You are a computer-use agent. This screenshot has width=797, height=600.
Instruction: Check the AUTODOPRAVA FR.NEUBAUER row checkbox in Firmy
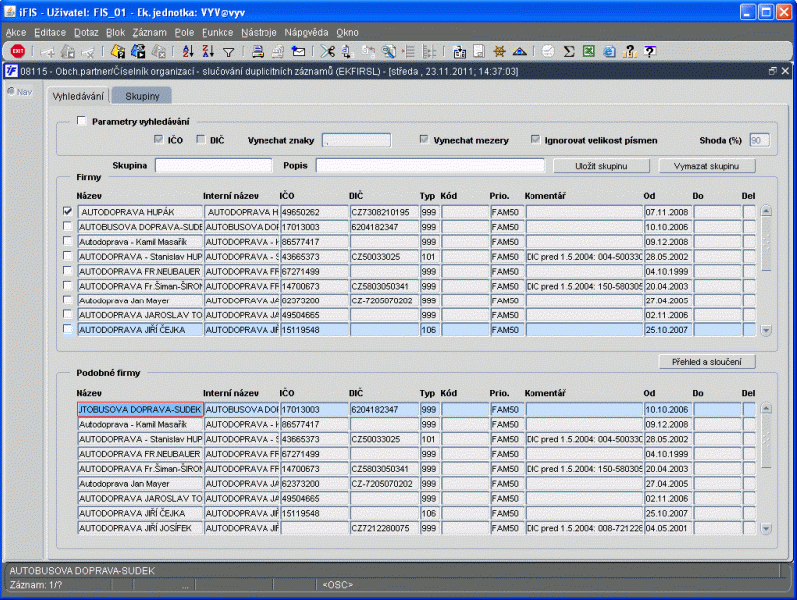click(68, 270)
